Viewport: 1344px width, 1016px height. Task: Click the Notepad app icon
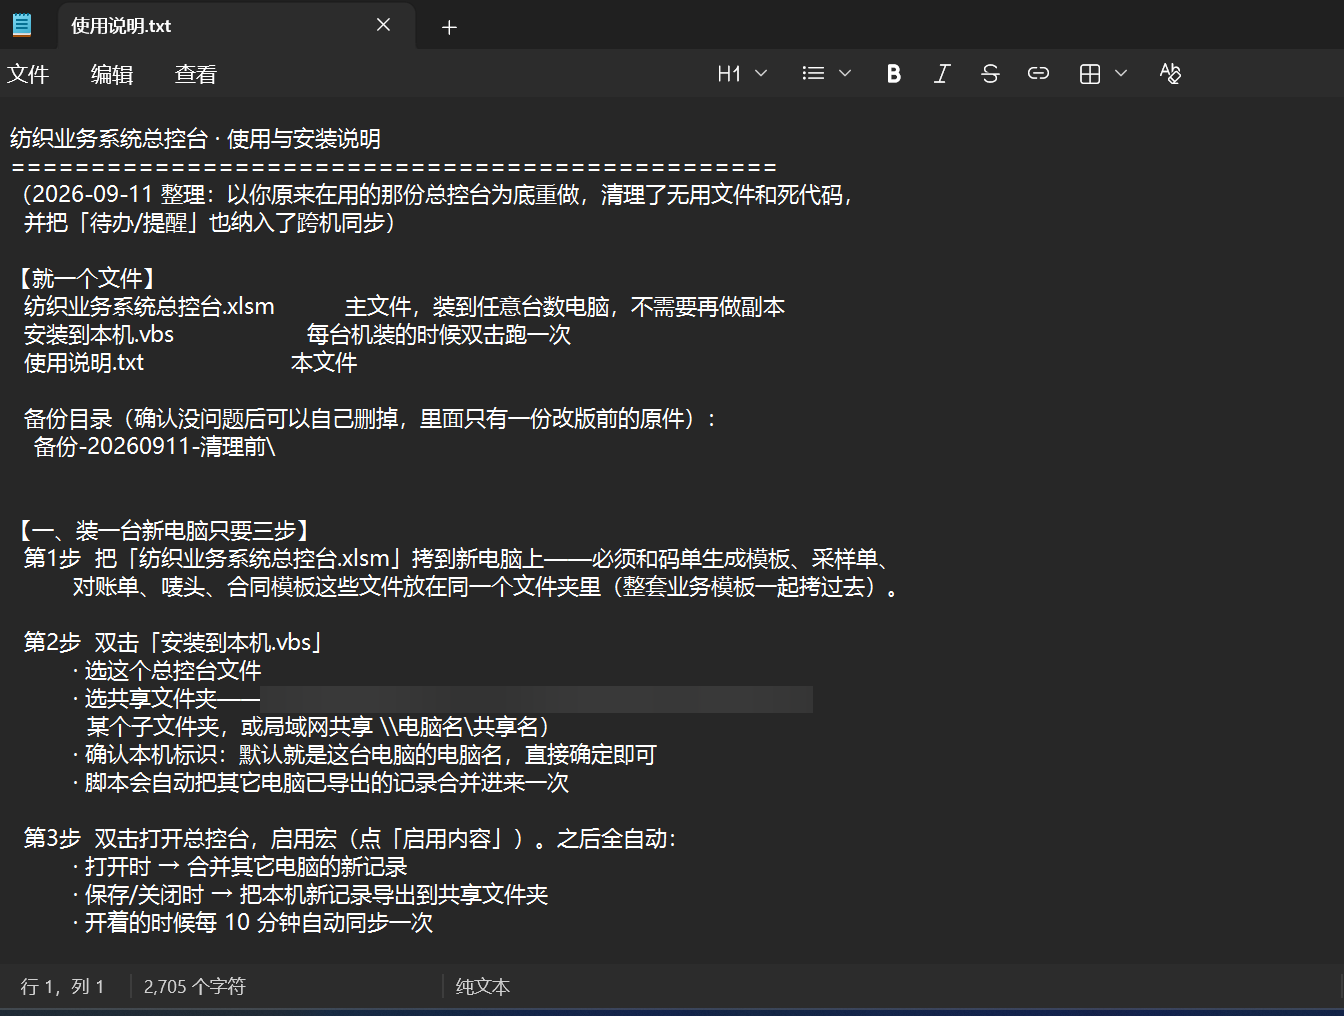click(x=21, y=25)
